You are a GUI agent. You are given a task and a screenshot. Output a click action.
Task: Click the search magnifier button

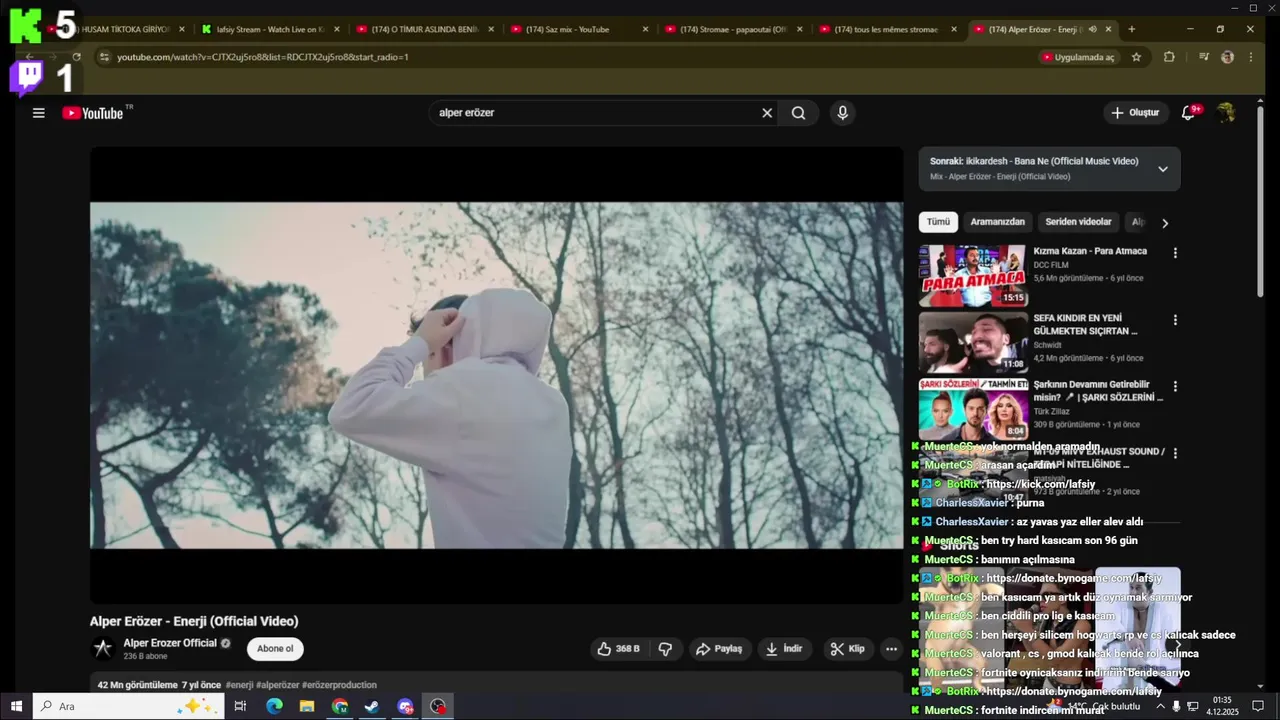(798, 113)
